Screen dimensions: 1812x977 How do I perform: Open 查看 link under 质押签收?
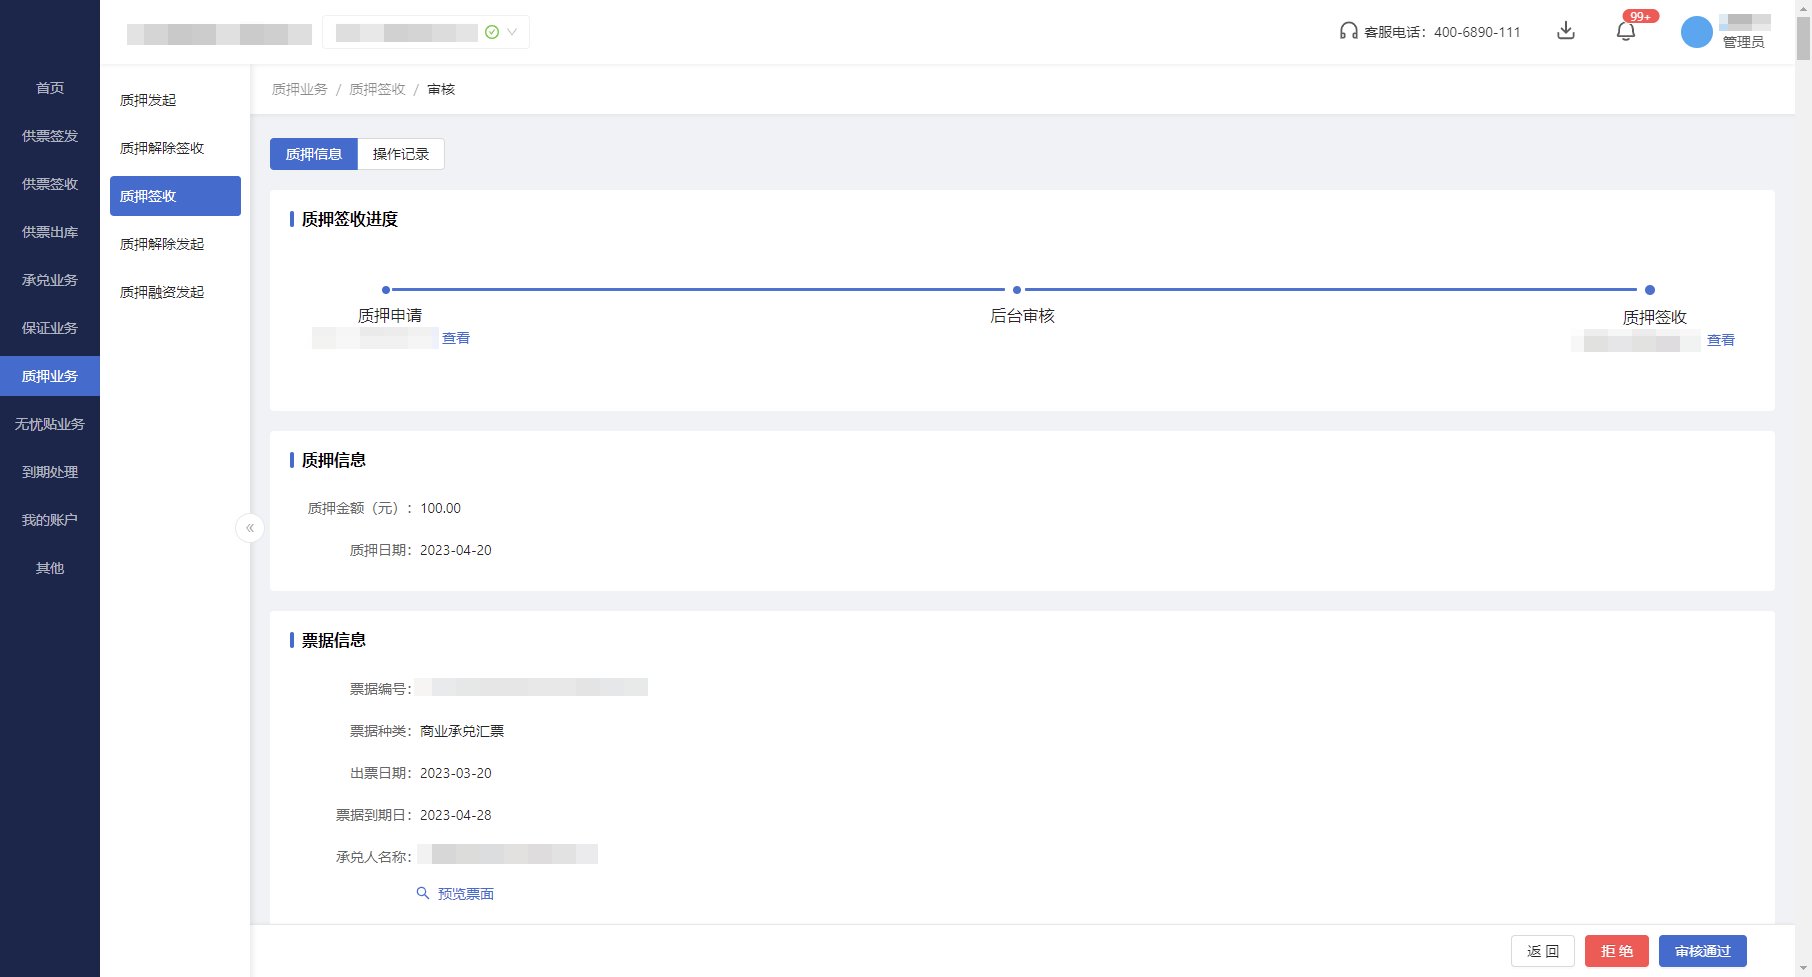pos(1720,340)
